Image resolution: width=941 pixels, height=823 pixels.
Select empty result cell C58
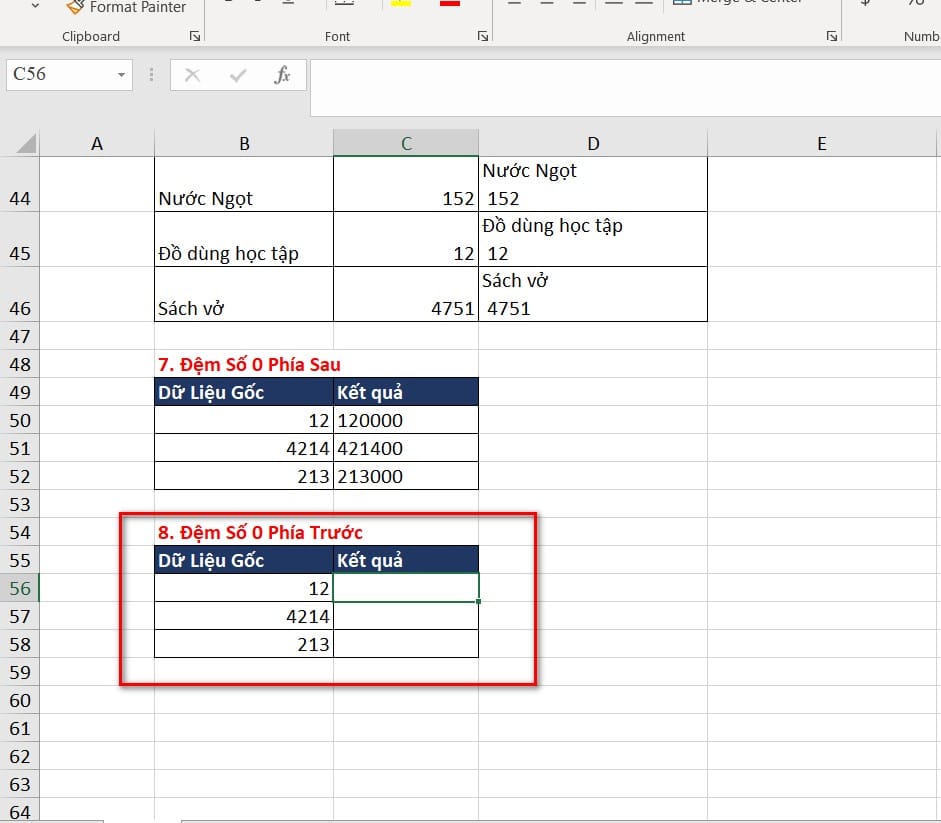[406, 644]
